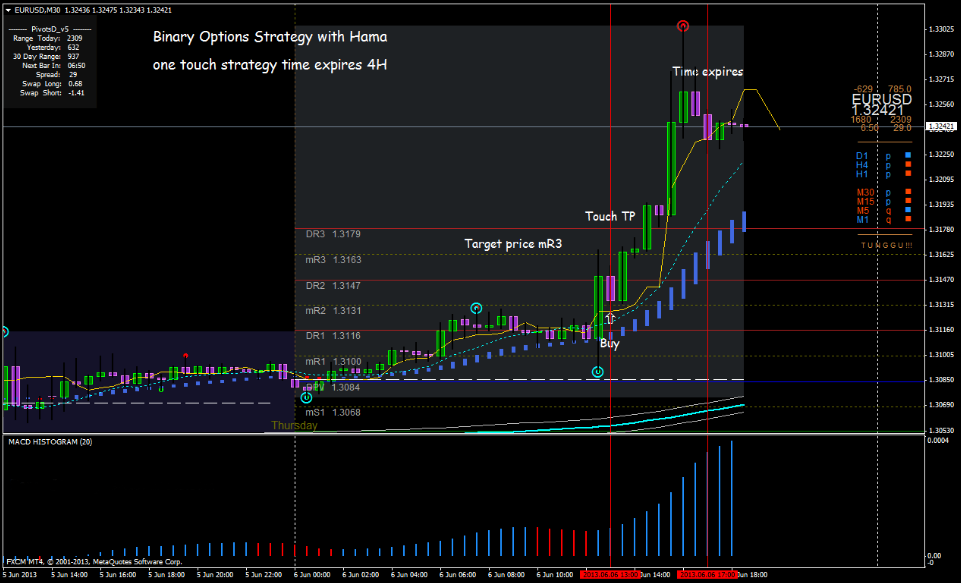Select the 'one touch strategy time expires 4H' text
961x583 pixels.
pyautogui.click(x=270, y=64)
